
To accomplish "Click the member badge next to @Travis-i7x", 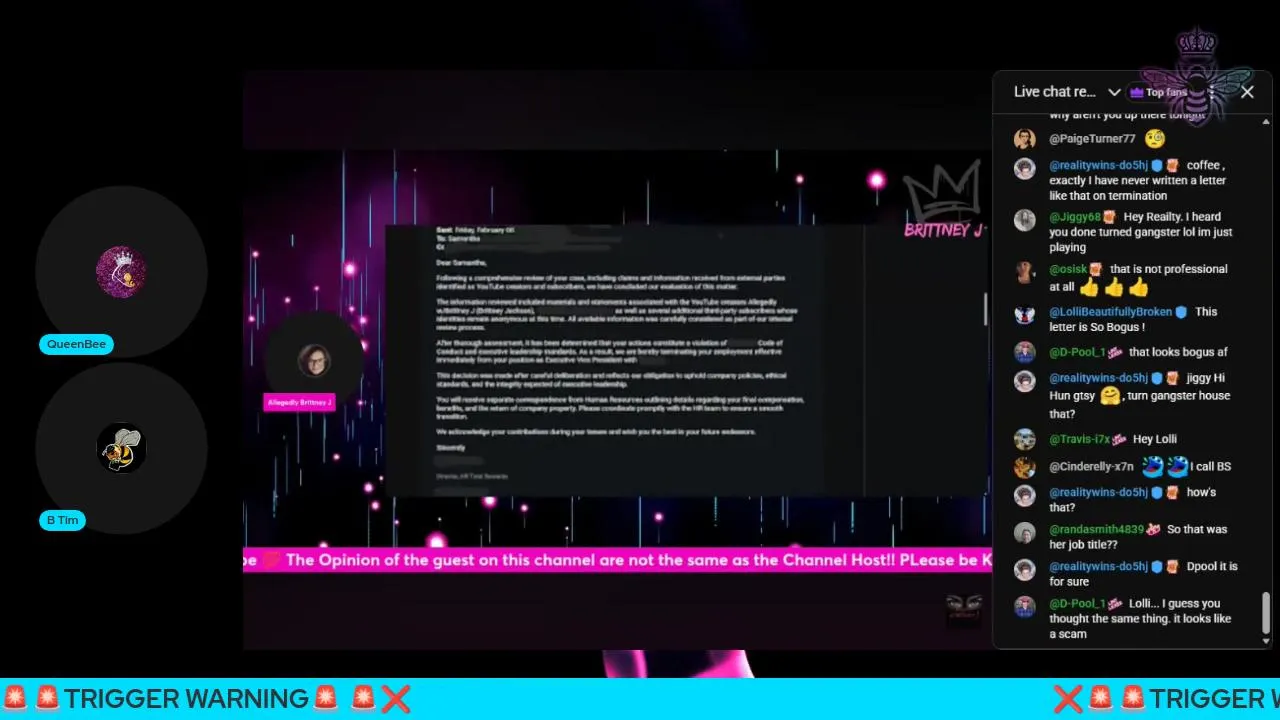I will pos(1119,439).
